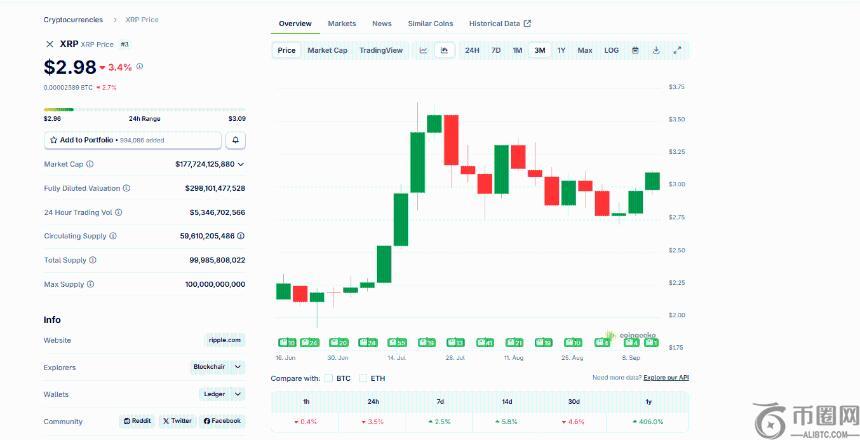This screenshot has height=440, width=860.
Task: Enable the ETH compare checkbox
Action: click(363, 378)
